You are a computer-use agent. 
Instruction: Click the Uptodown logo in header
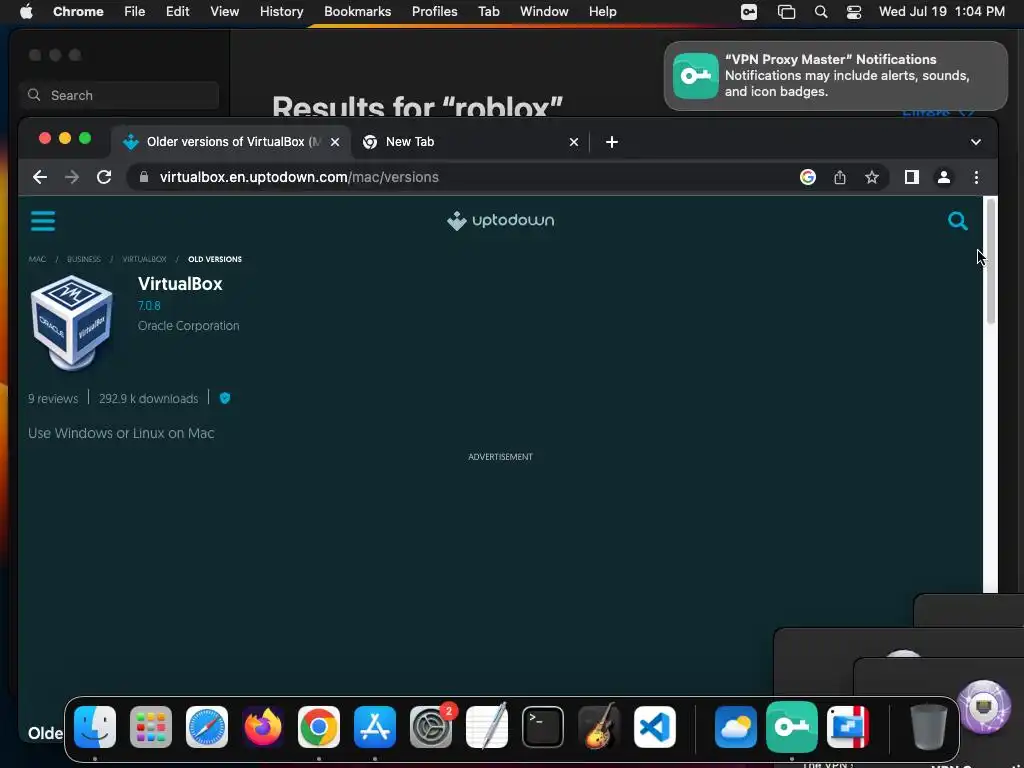(x=500, y=221)
